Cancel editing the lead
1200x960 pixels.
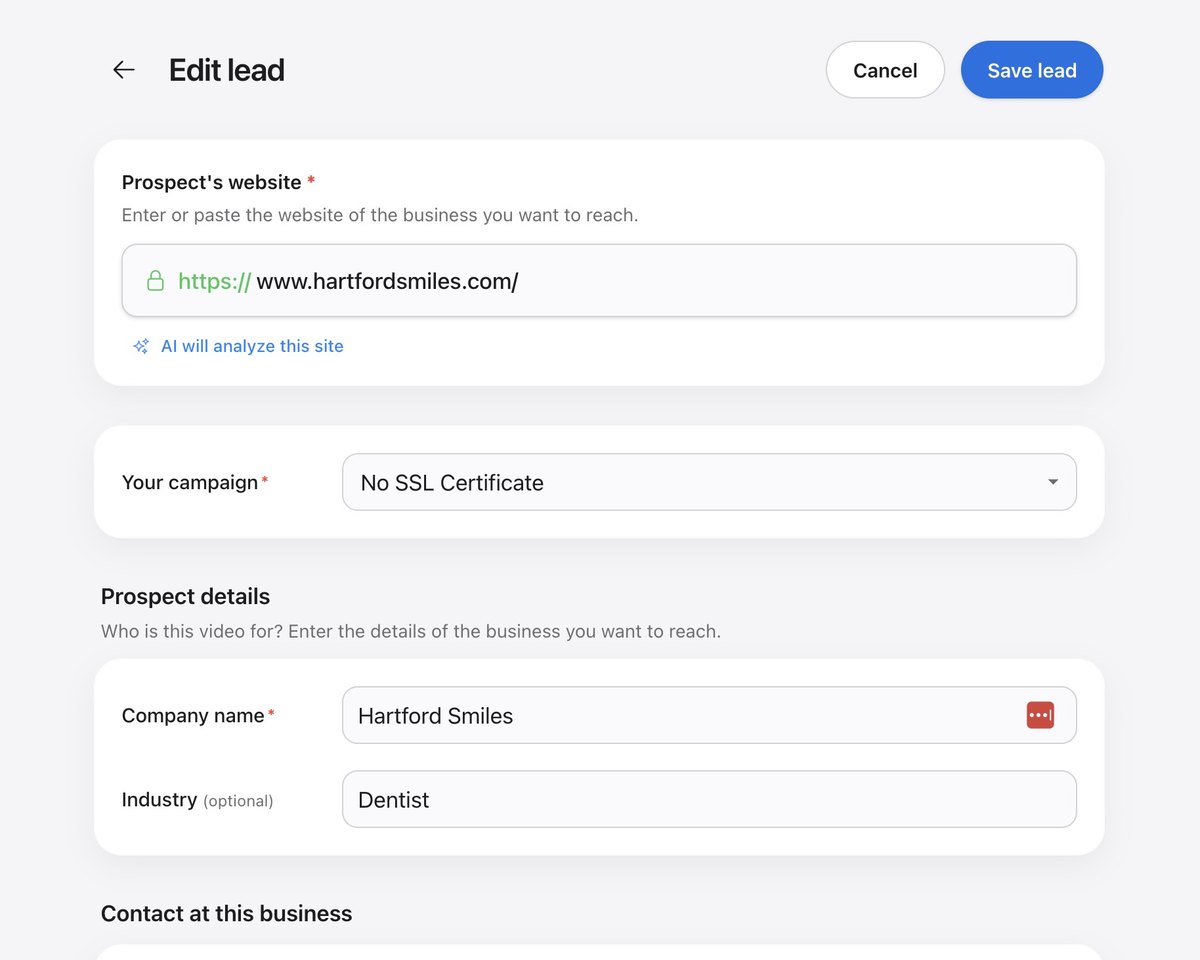pos(885,70)
